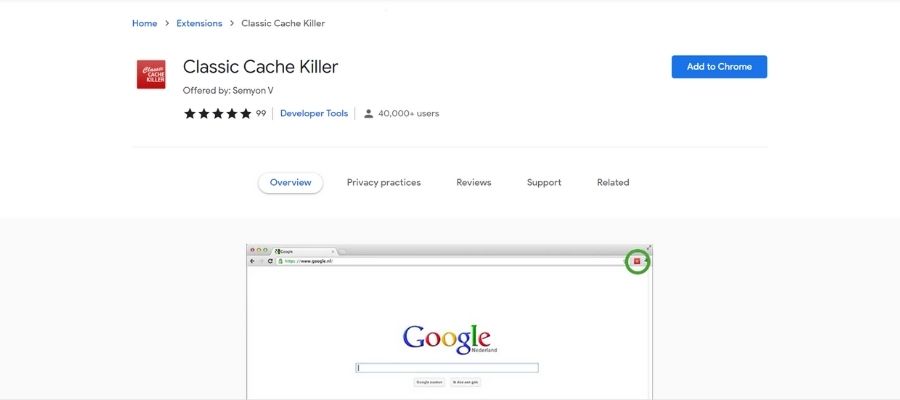
Task: Click the five-star rating icons
Action: (x=218, y=114)
